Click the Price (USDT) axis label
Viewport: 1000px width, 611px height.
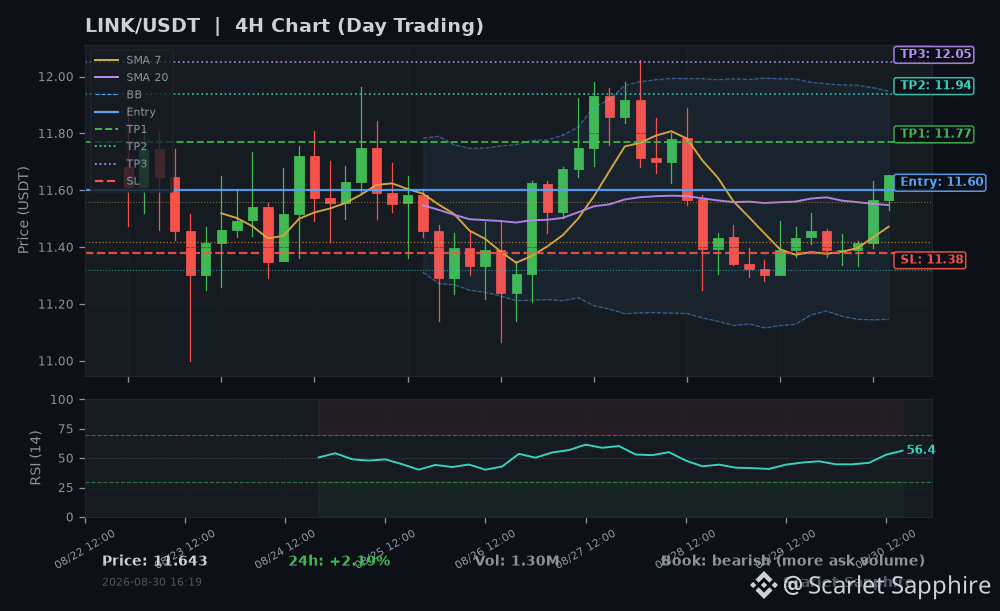(23, 210)
